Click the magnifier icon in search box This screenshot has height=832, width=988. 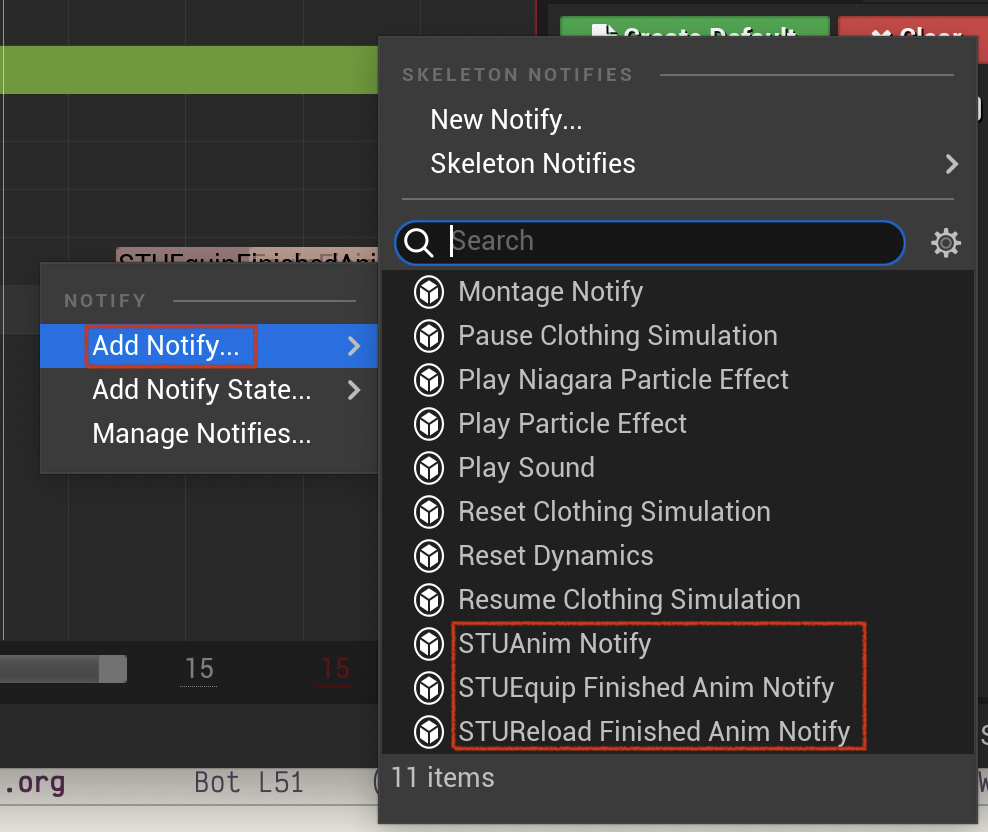tap(418, 243)
